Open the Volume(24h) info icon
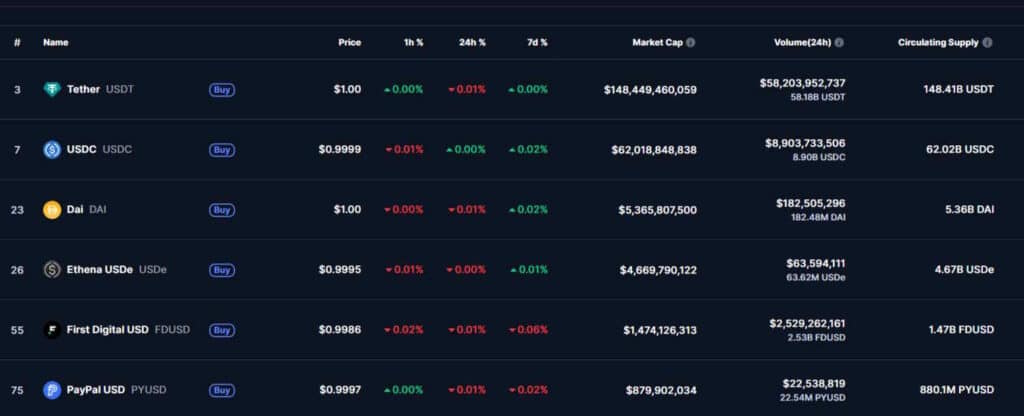 tap(839, 42)
